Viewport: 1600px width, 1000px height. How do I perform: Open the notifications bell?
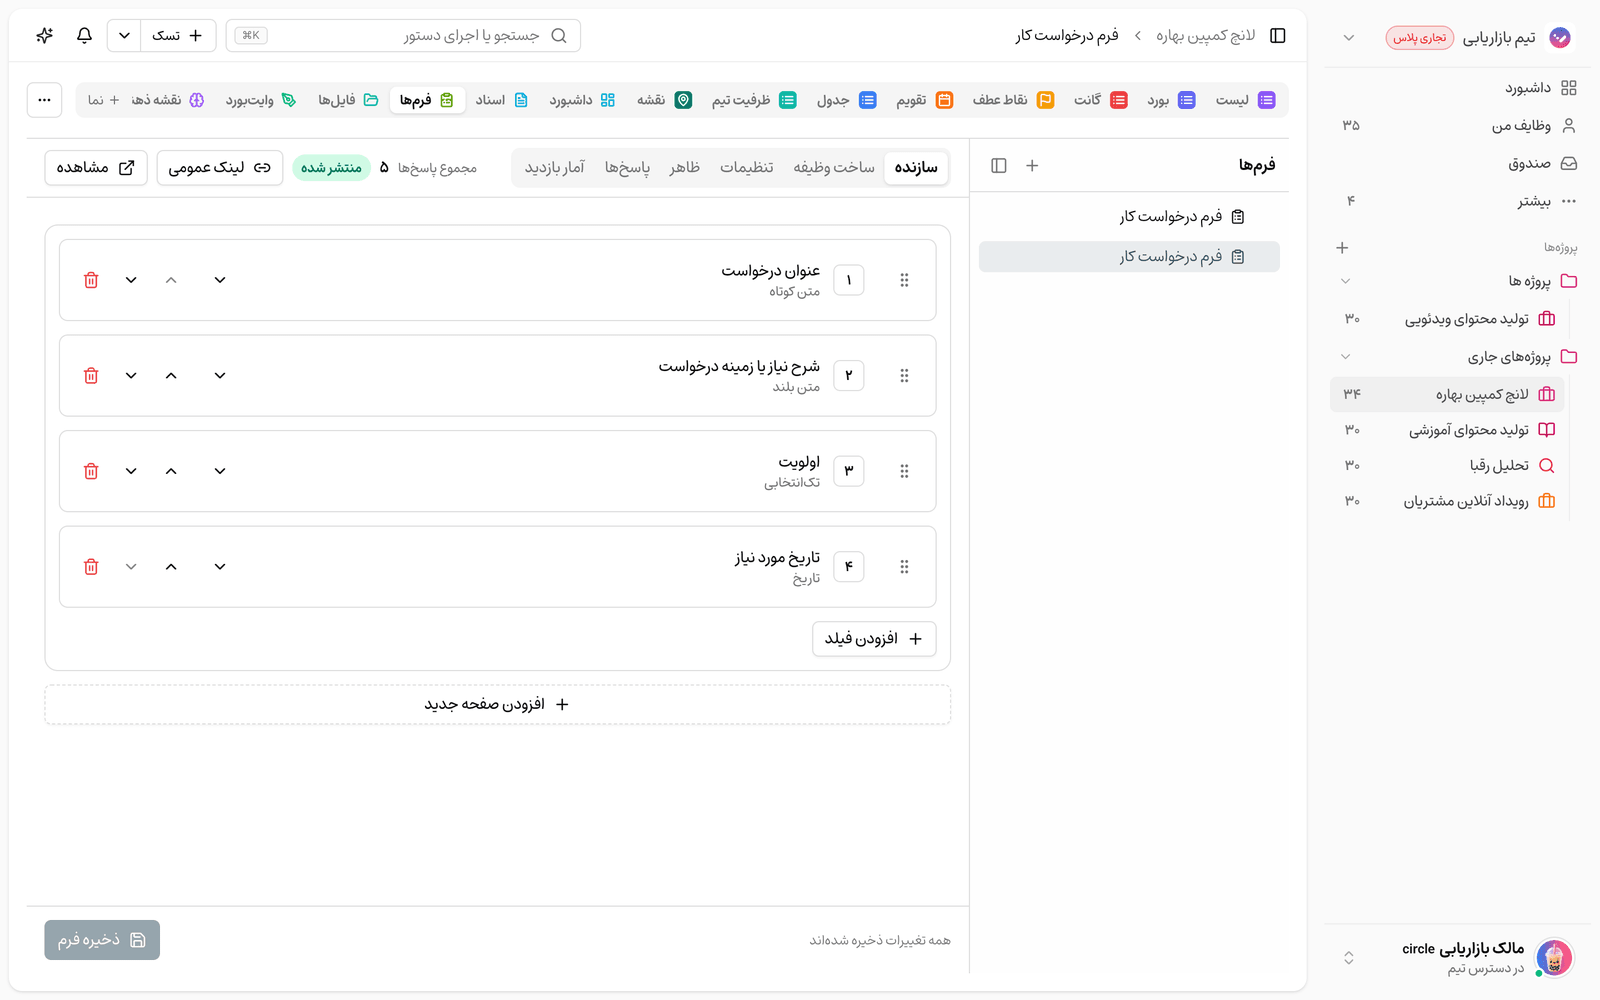(84, 36)
